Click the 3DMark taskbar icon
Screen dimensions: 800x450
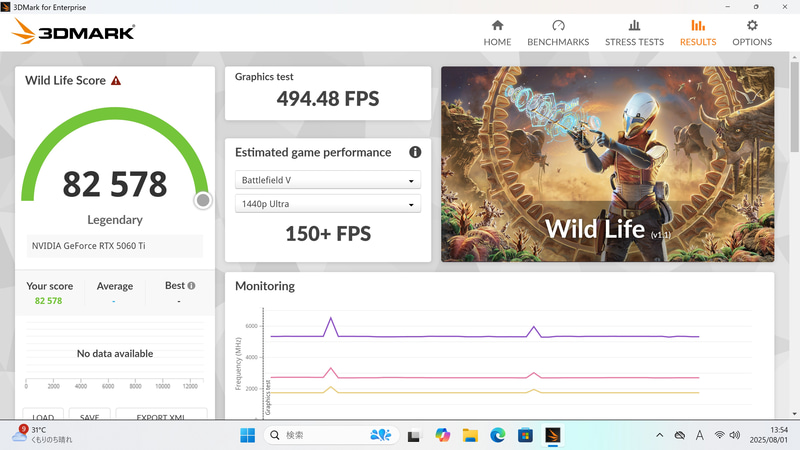click(553, 435)
